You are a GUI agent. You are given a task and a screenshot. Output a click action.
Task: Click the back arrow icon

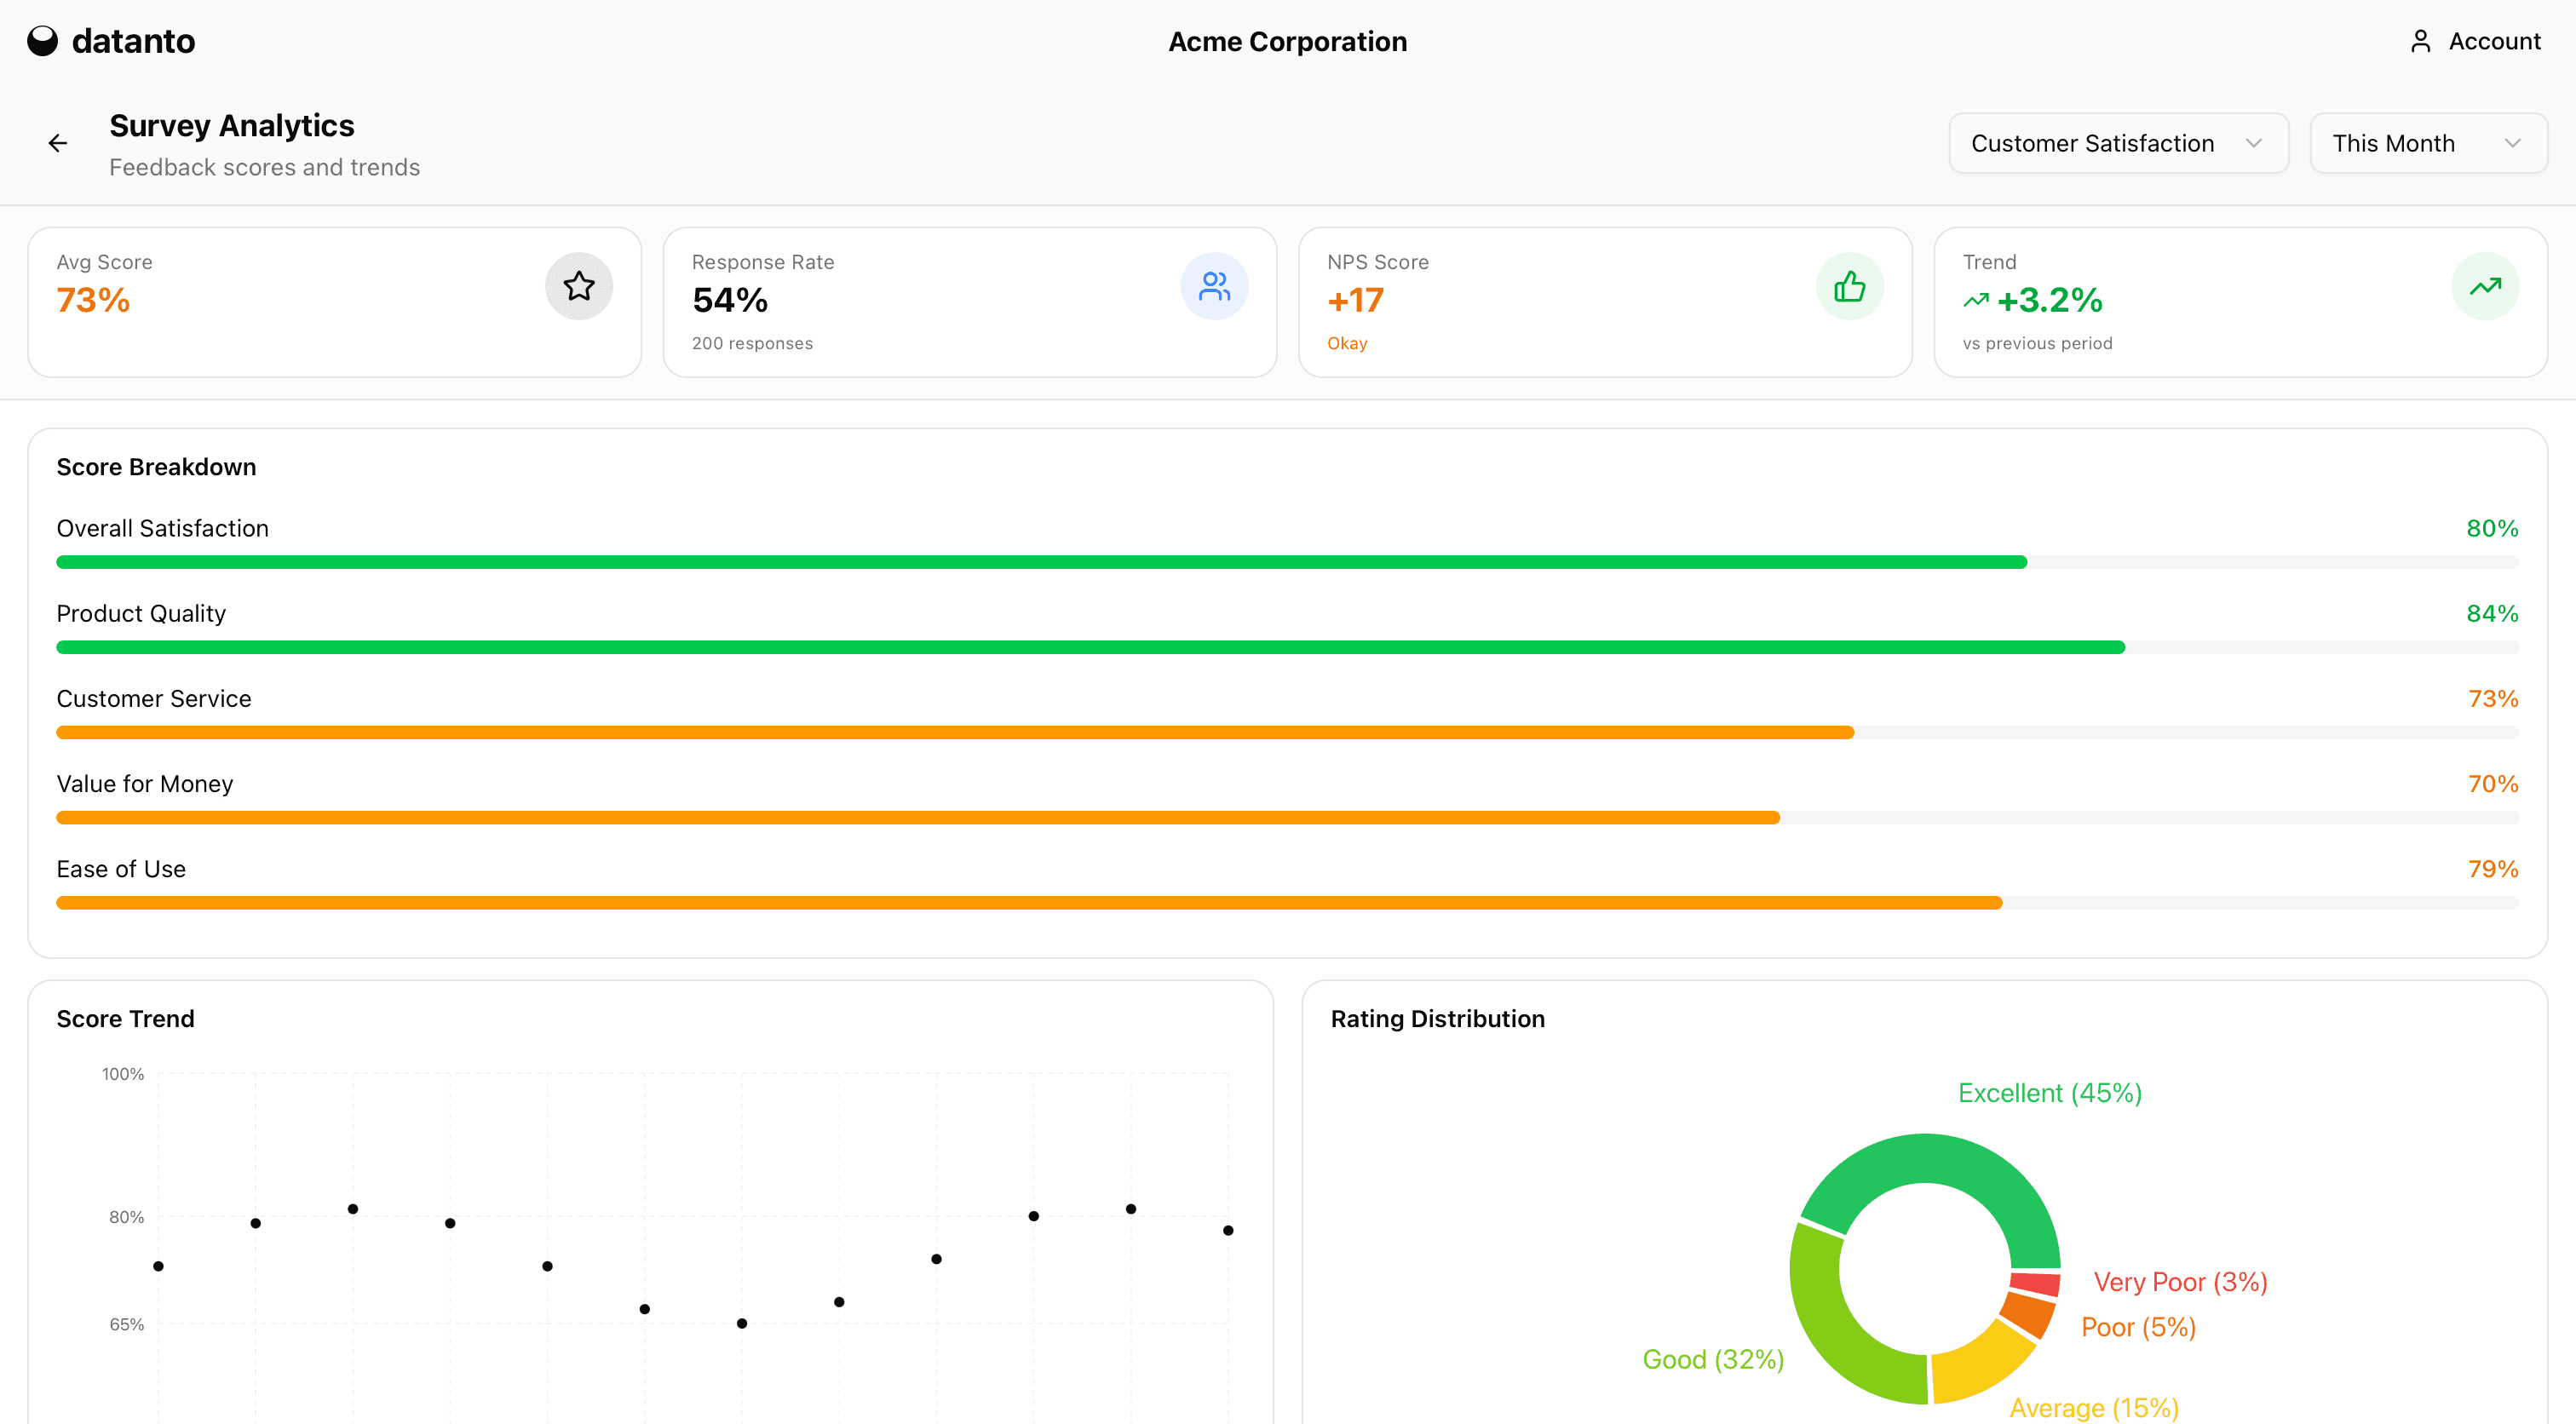58,144
